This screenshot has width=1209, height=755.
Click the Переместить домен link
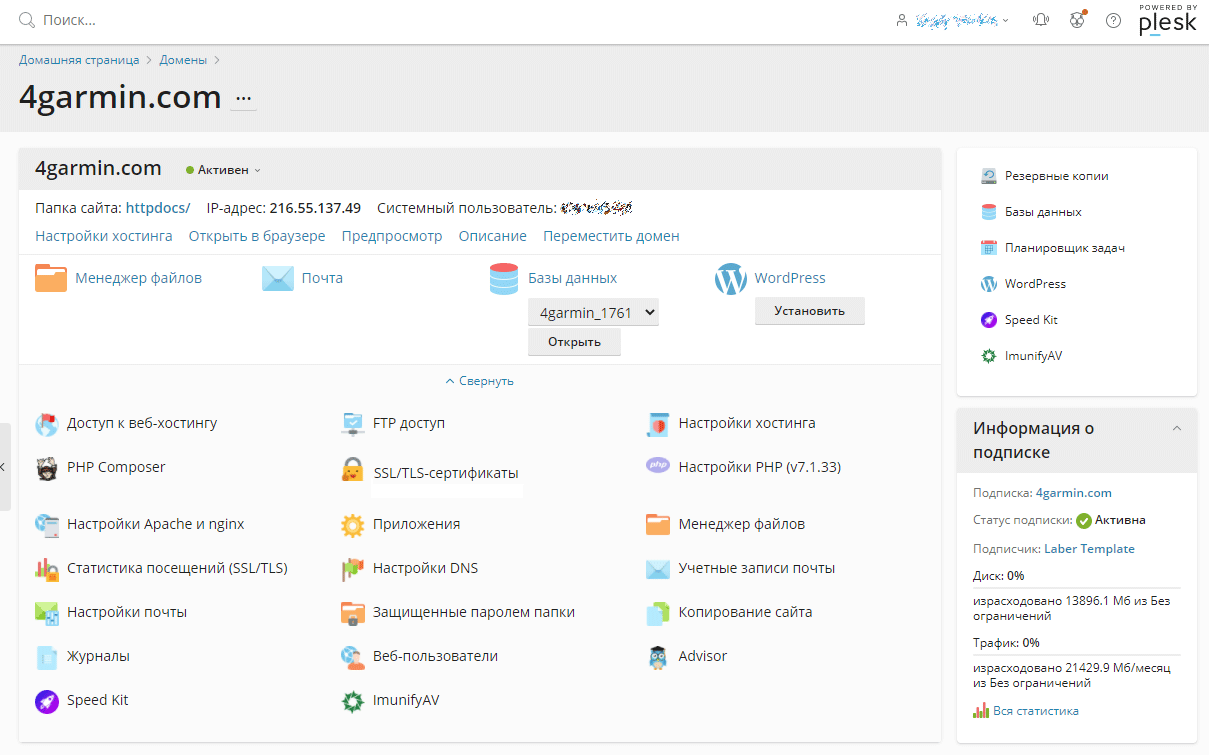click(611, 236)
